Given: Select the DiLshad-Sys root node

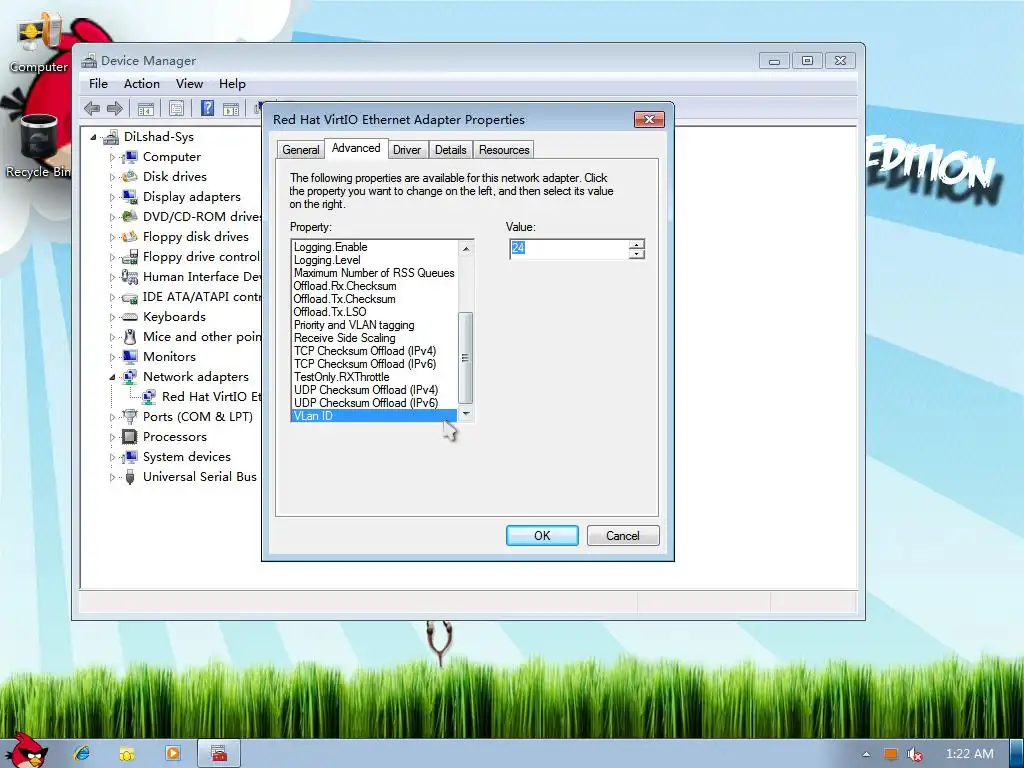Looking at the screenshot, I should 159,136.
